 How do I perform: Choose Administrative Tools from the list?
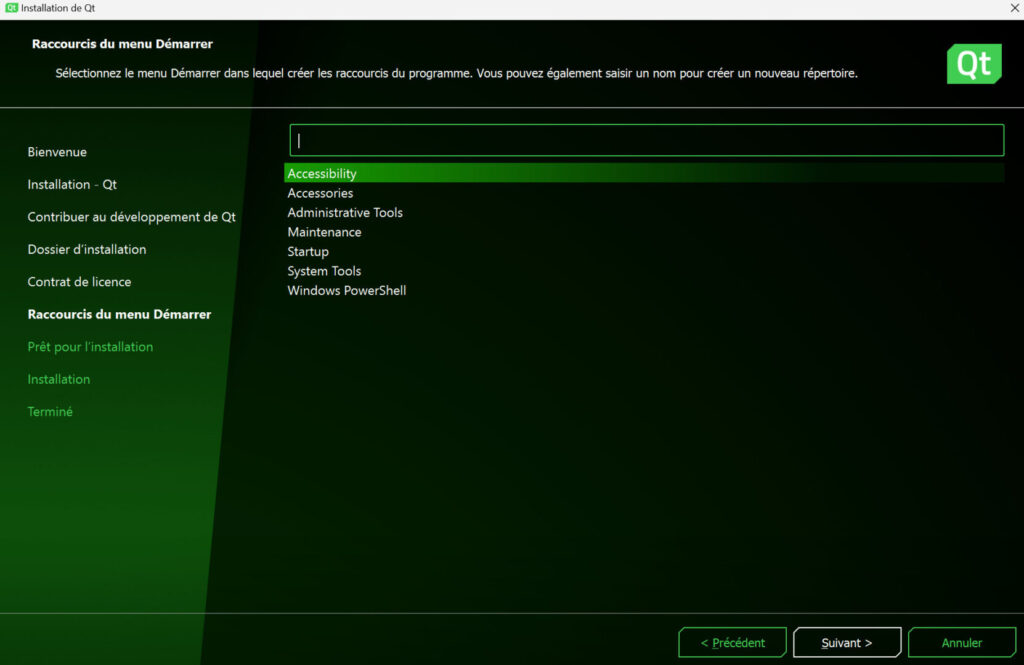pyautogui.click(x=345, y=213)
